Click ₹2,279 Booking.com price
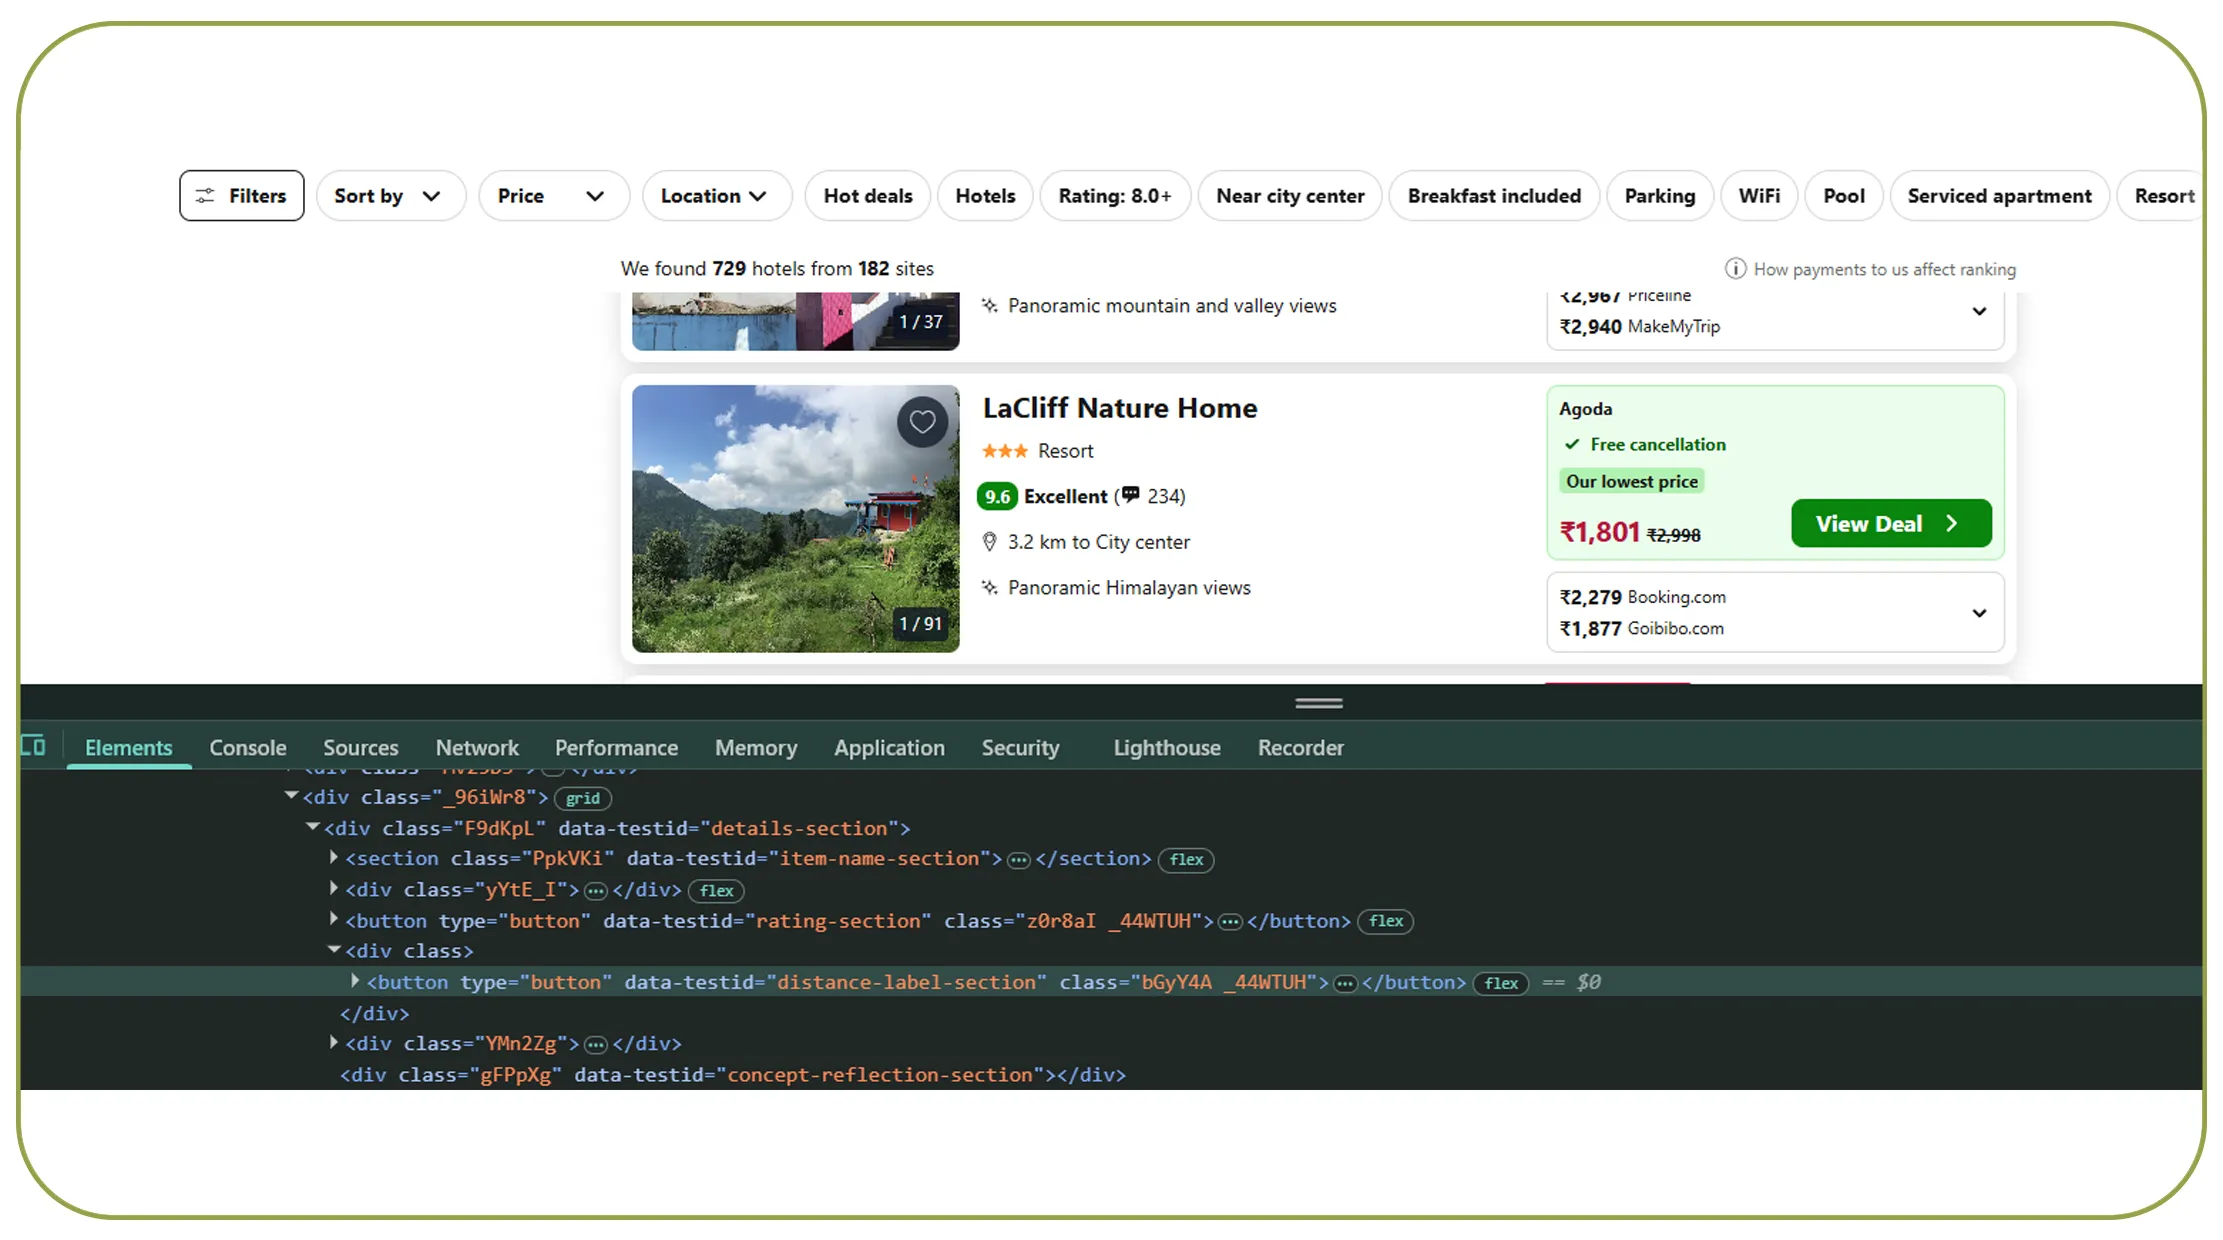 click(1642, 597)
